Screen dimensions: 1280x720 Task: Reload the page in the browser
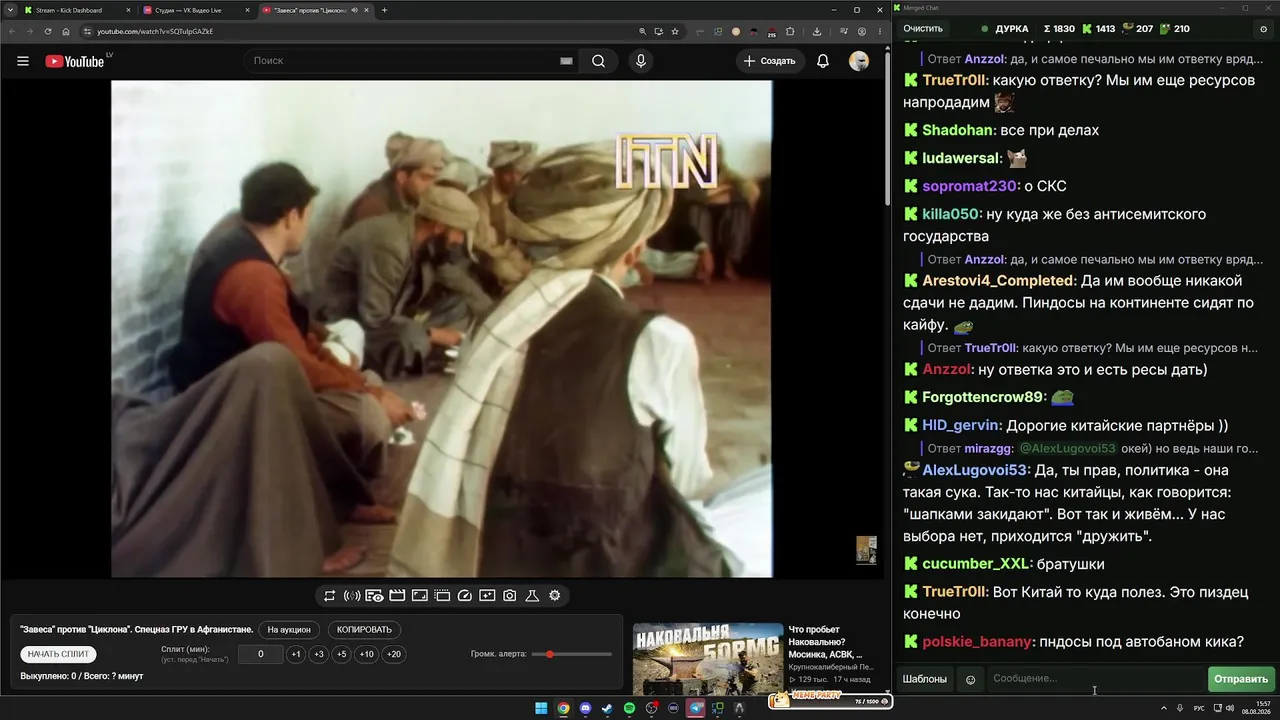[x=47, y=31]
